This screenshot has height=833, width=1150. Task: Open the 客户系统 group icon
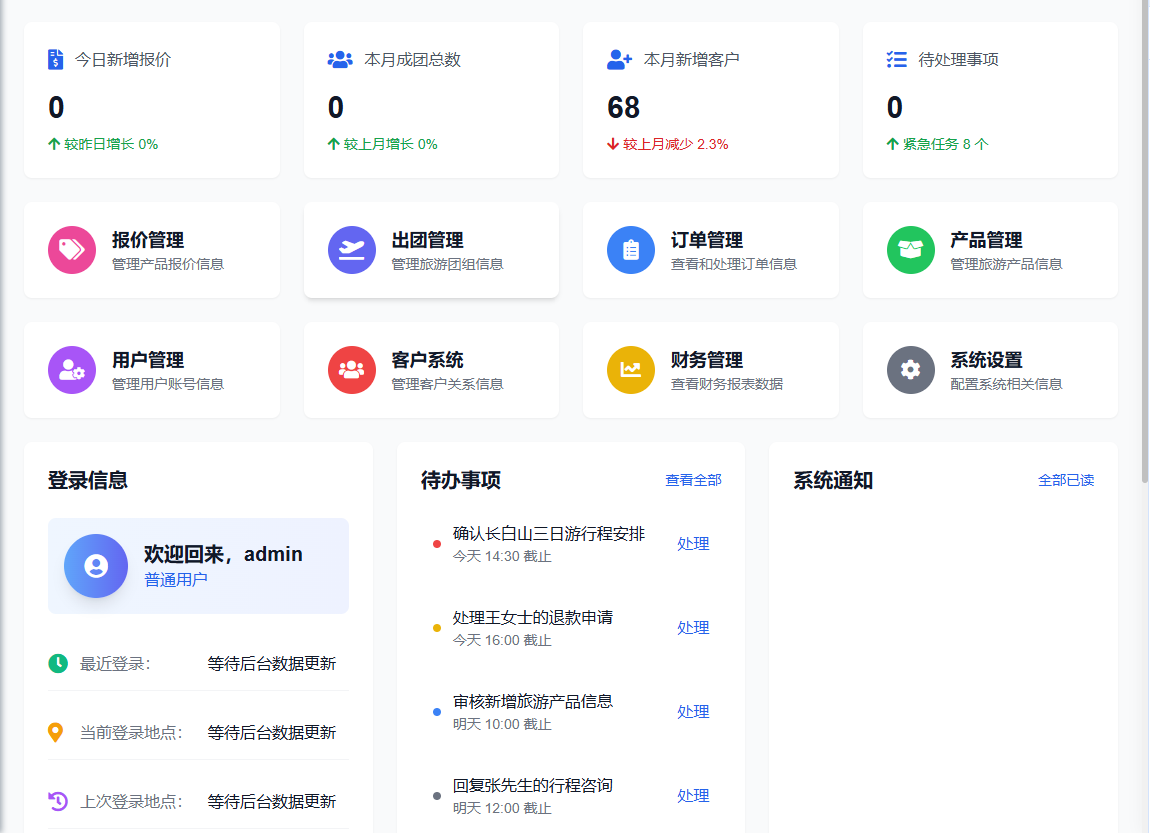point(351,370)
